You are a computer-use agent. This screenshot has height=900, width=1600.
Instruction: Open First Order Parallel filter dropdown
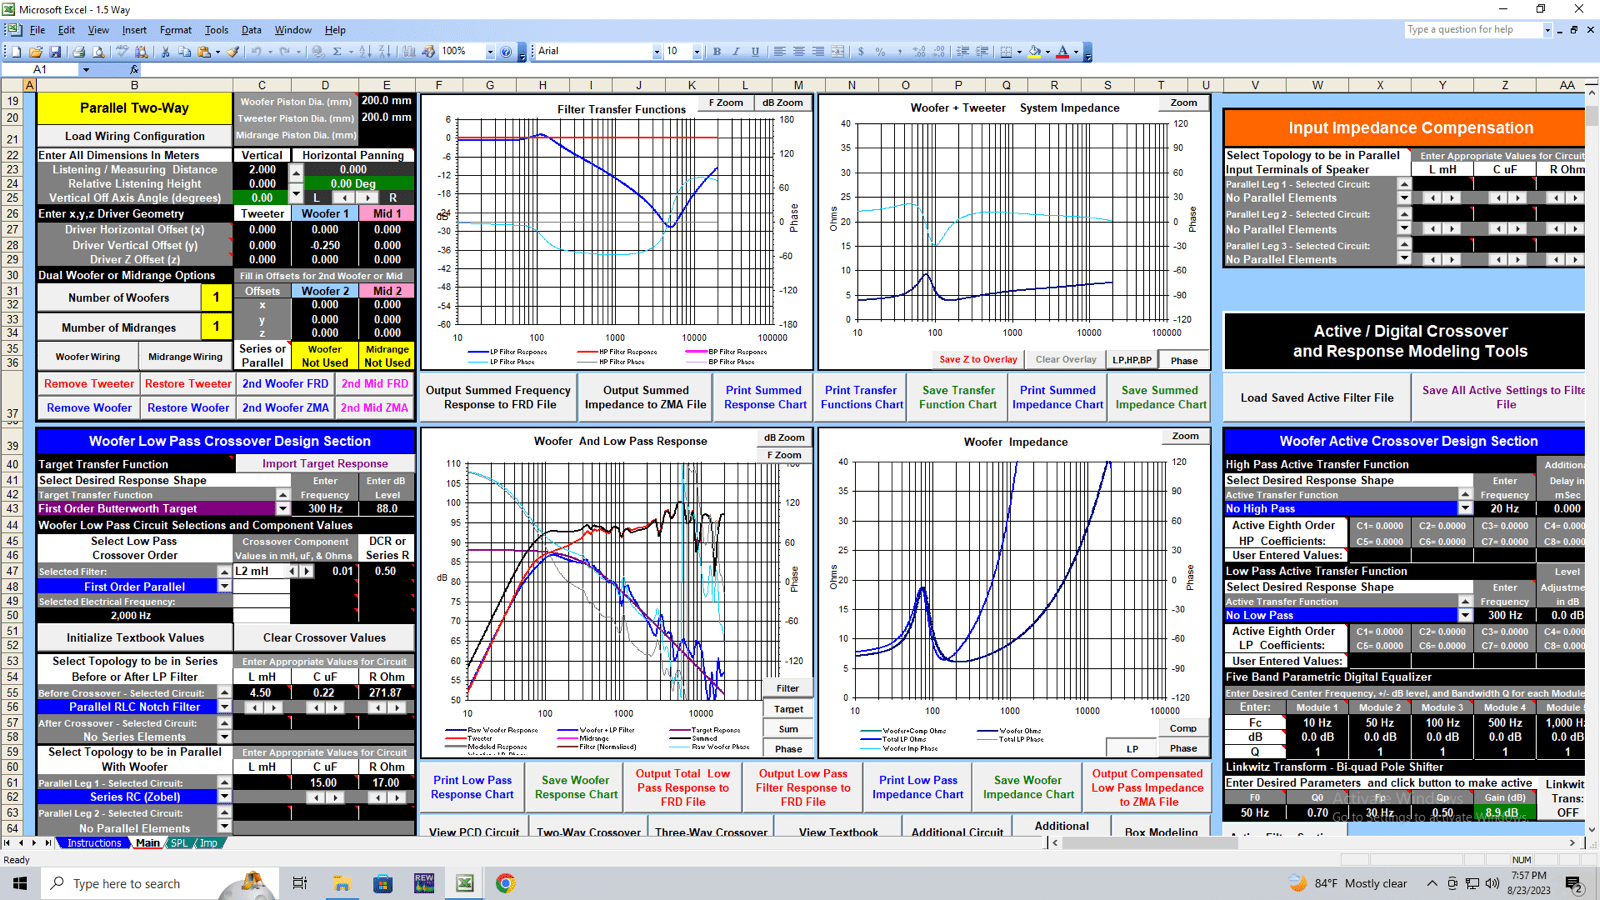[x=224, y=587]
